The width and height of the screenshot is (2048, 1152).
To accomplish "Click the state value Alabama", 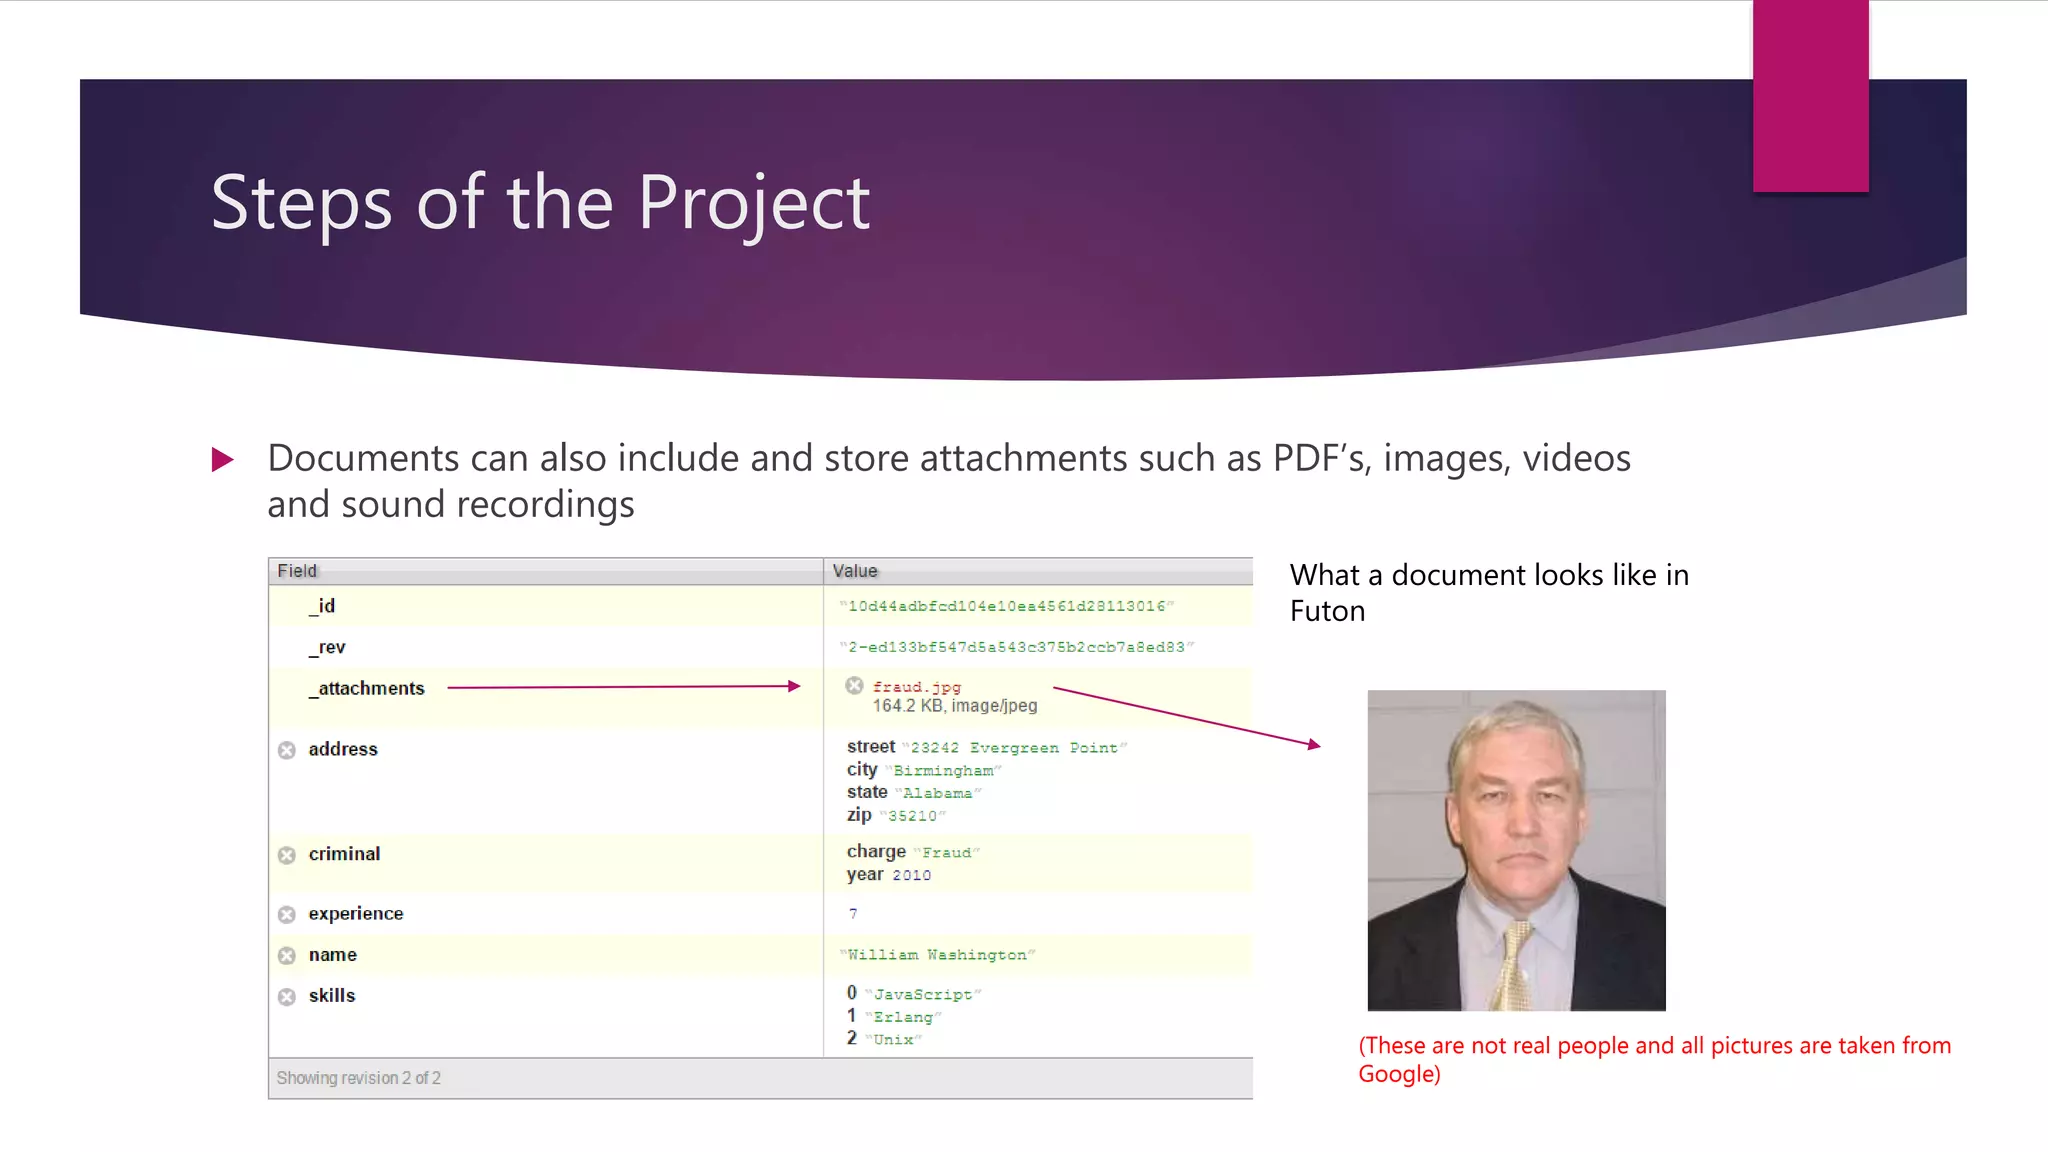I will click(x=937, y=793).
